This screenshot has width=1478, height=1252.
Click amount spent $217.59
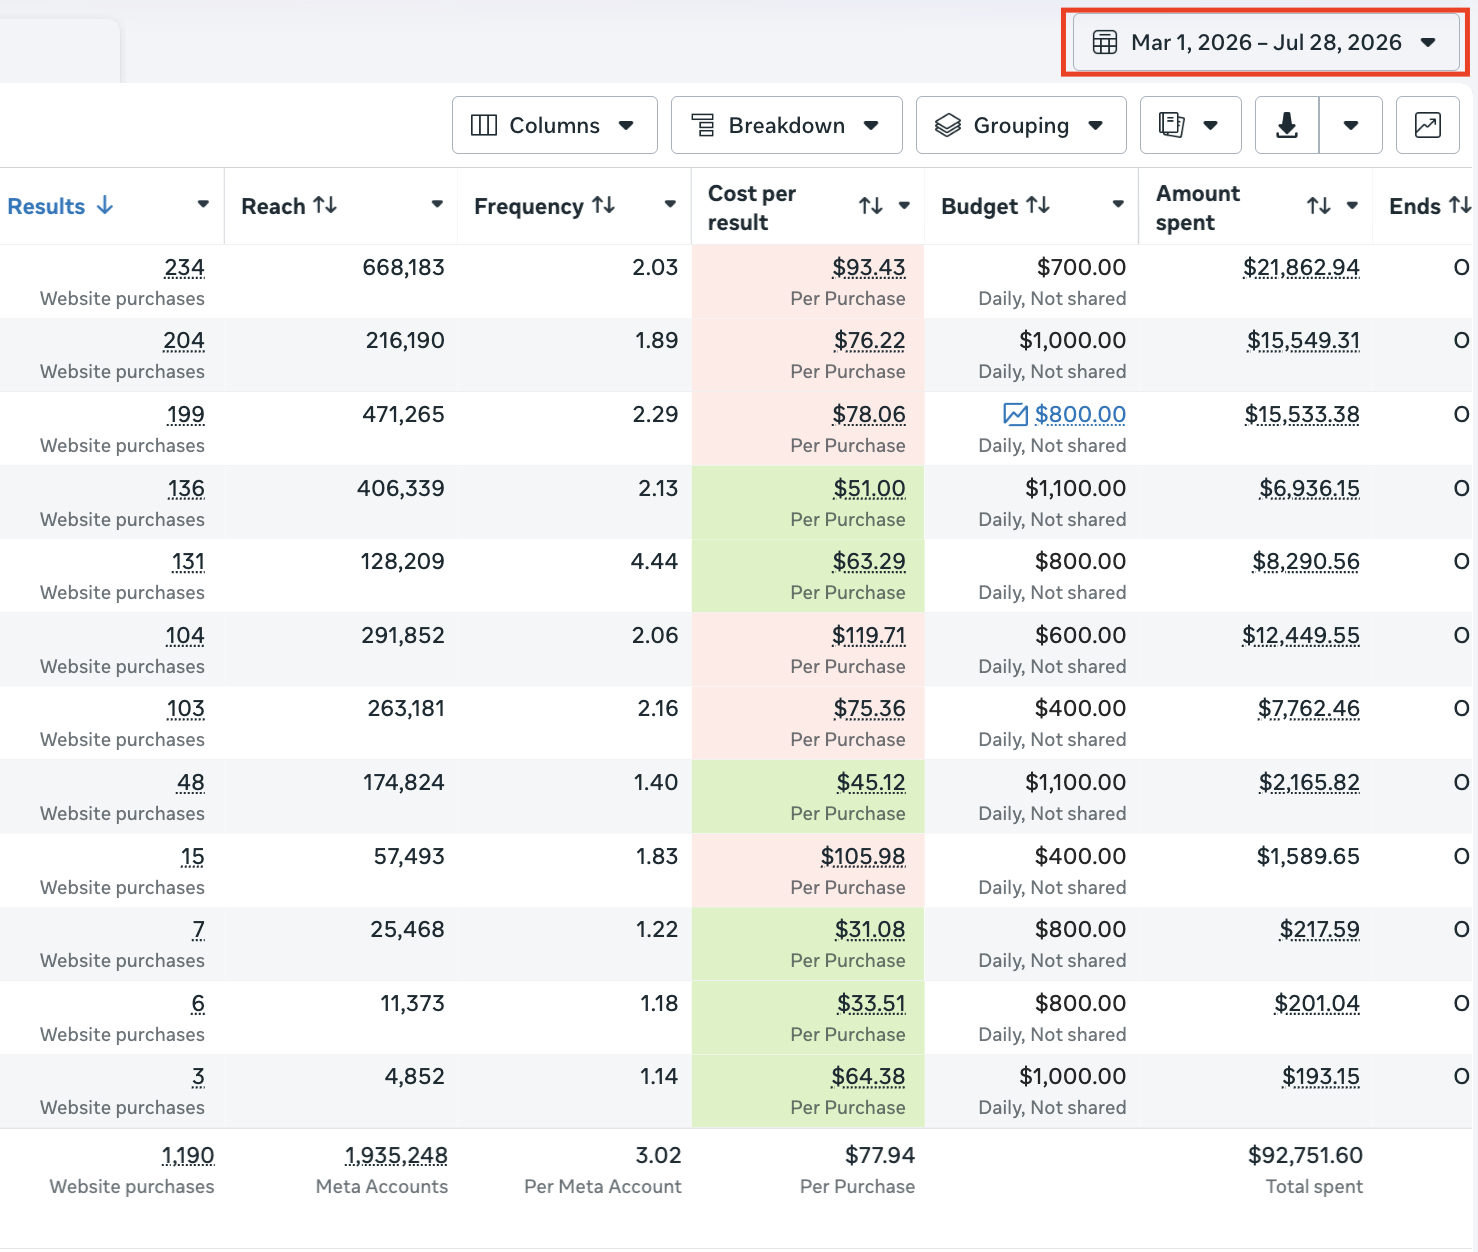coord(1320,930)
